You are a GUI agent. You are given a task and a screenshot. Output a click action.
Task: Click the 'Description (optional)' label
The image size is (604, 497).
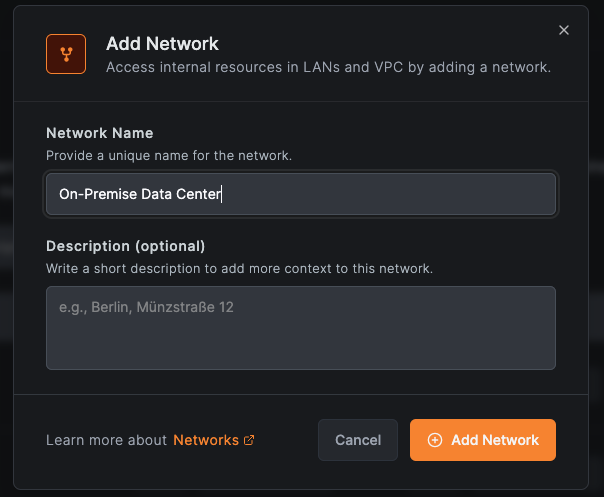pos(125,246)
